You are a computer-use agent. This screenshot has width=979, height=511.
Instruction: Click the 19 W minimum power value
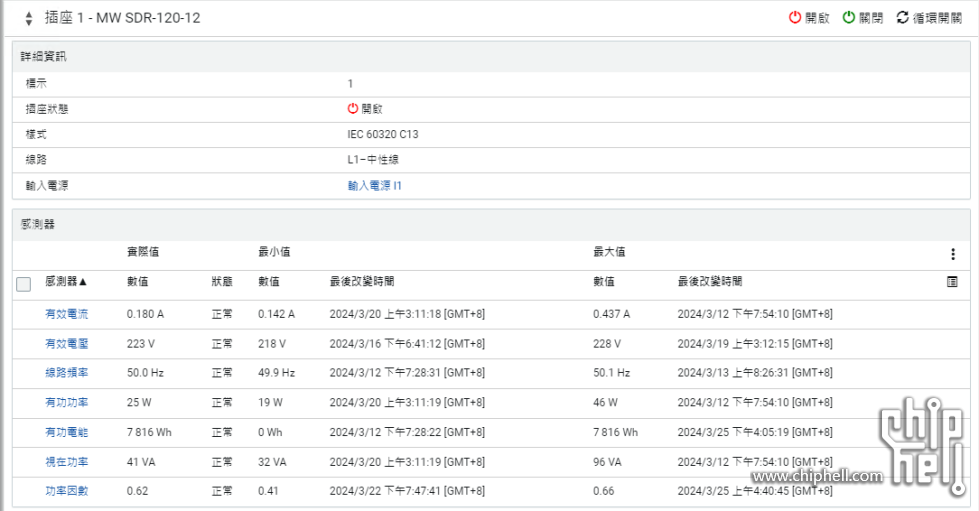[x=270, y=402]
